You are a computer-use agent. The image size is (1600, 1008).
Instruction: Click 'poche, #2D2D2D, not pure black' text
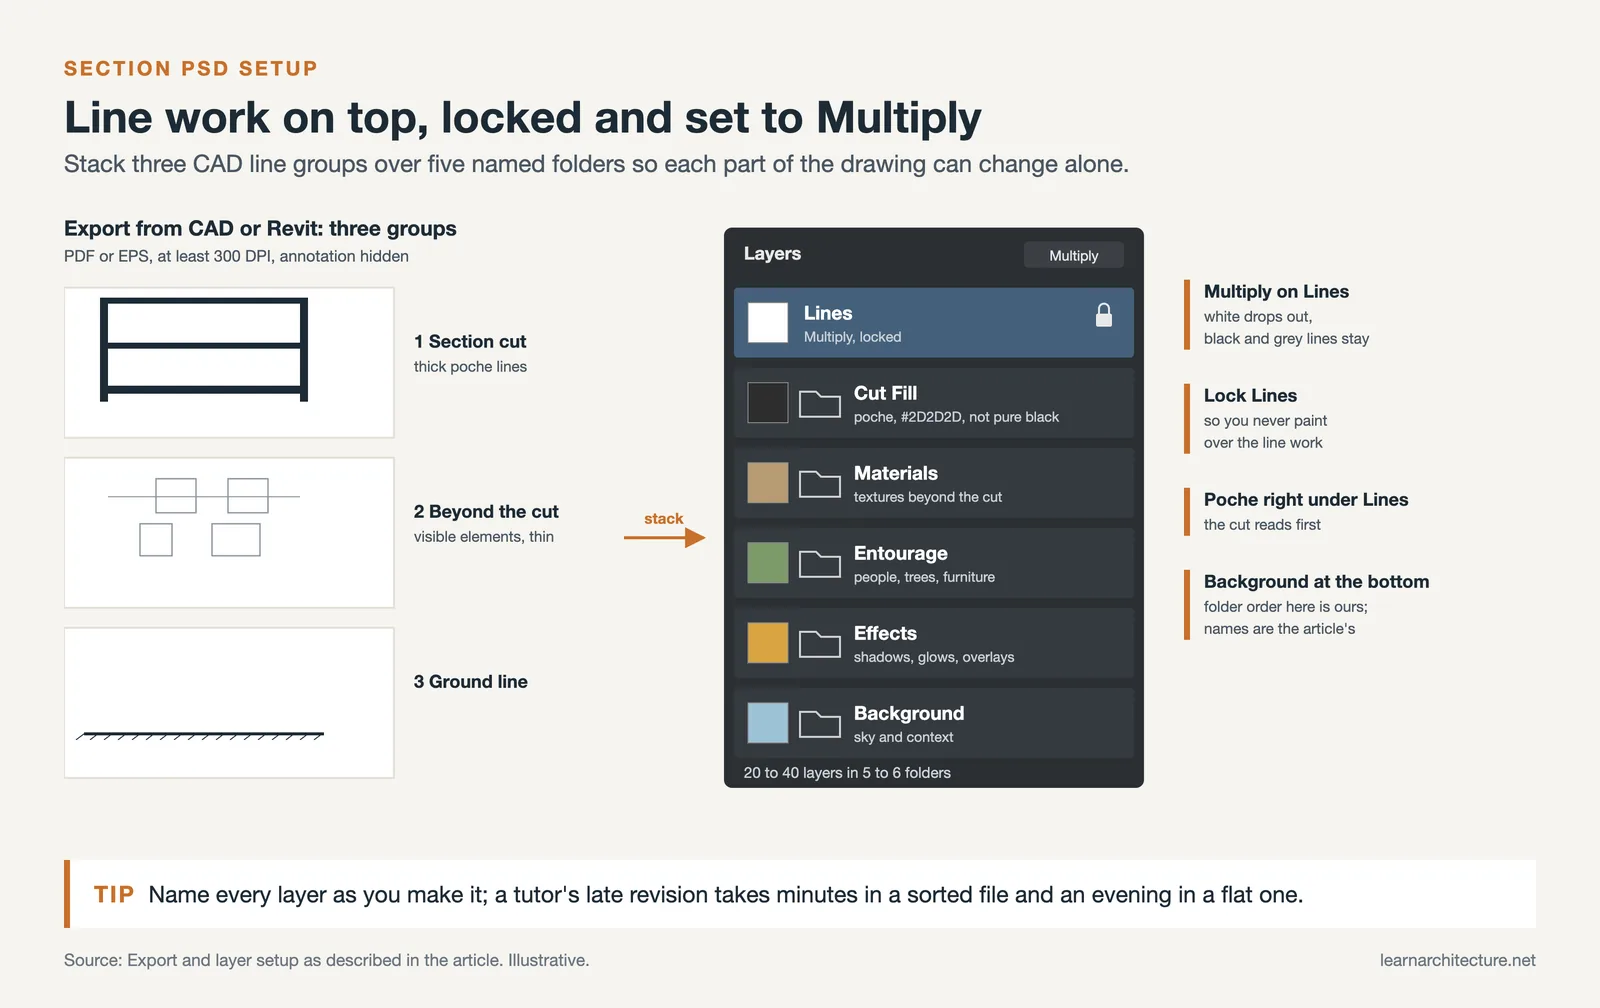click(956, 417)
